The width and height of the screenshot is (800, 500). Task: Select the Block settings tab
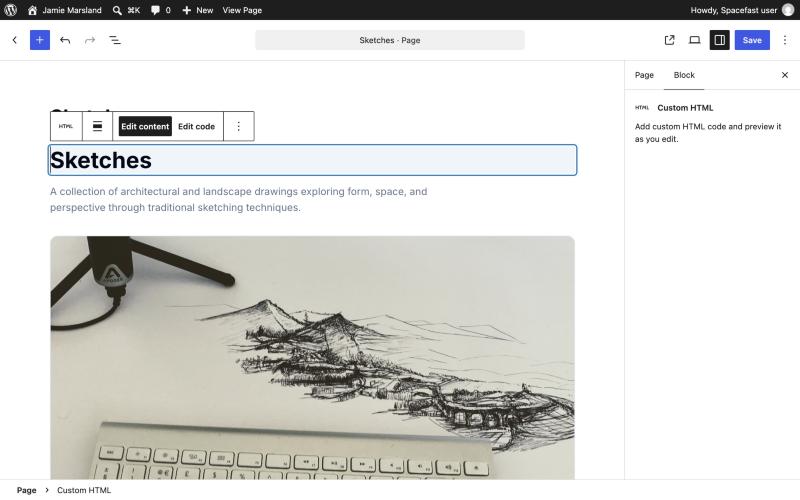684,75
